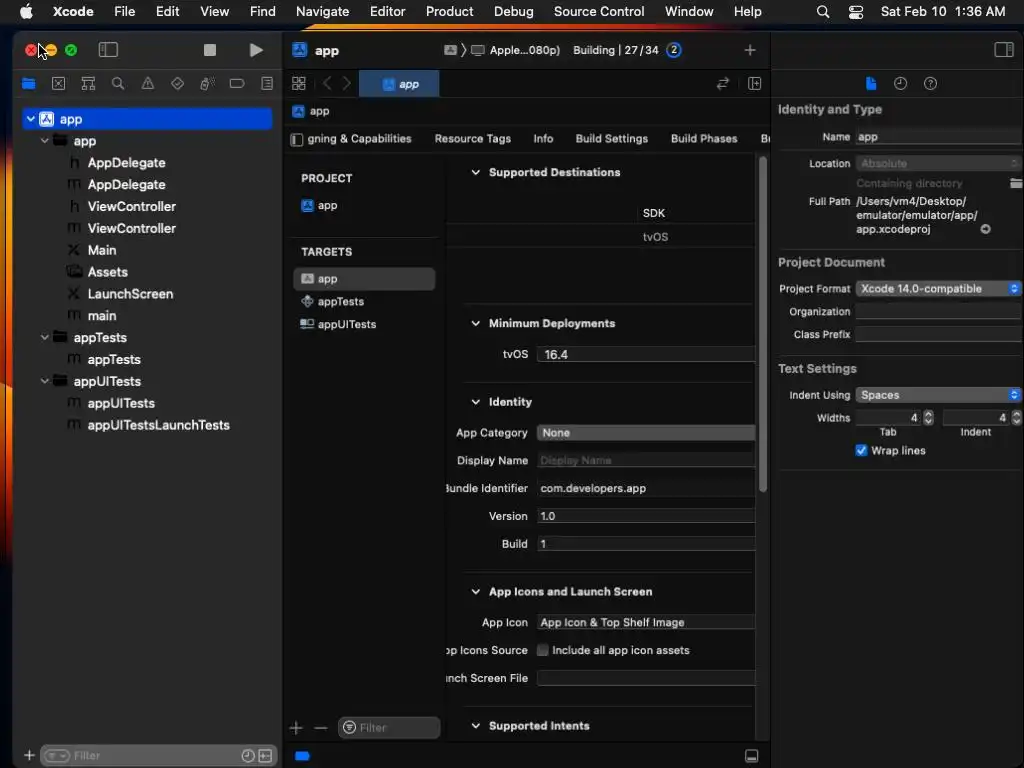Toggle the inspectors panel button

pyautogui.click(x=1004, y=50)
